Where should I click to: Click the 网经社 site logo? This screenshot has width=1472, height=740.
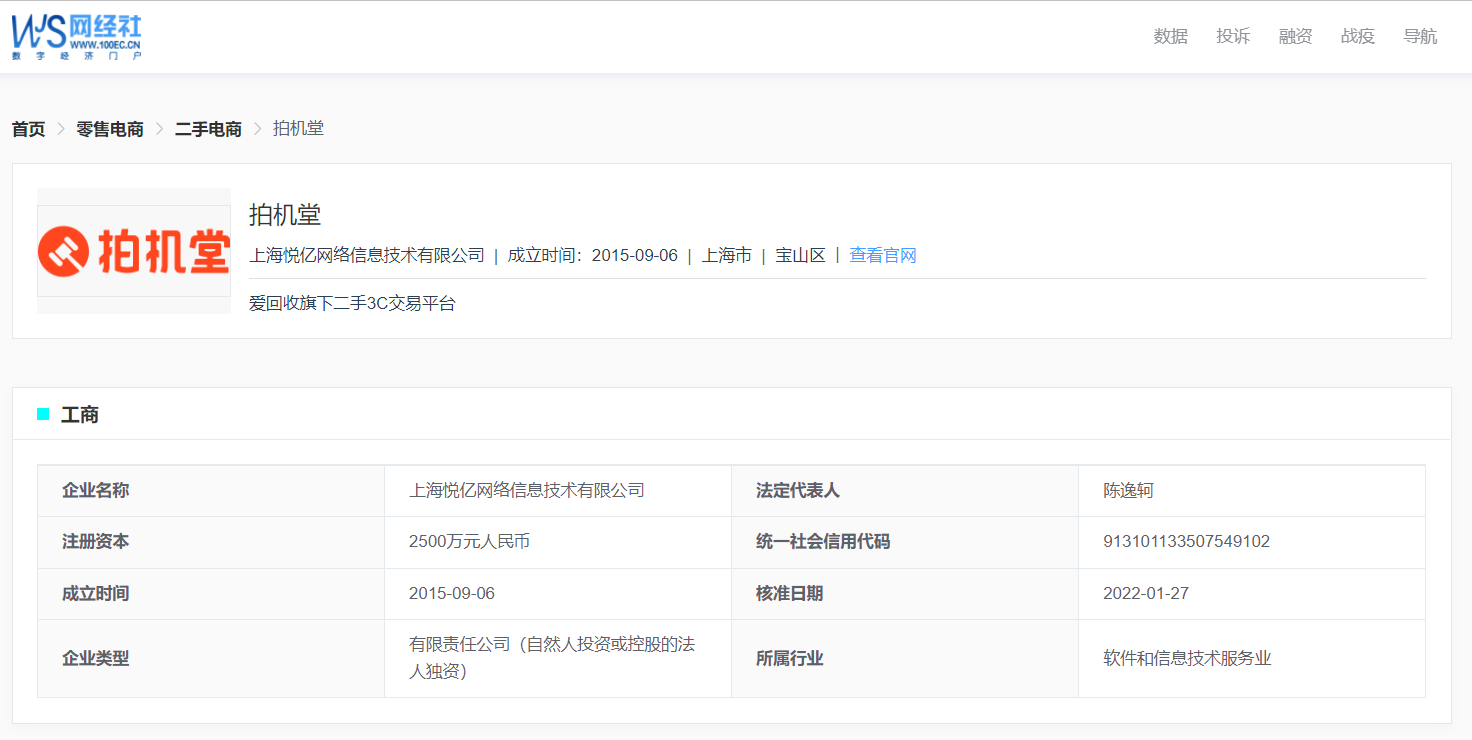point(77,37)
